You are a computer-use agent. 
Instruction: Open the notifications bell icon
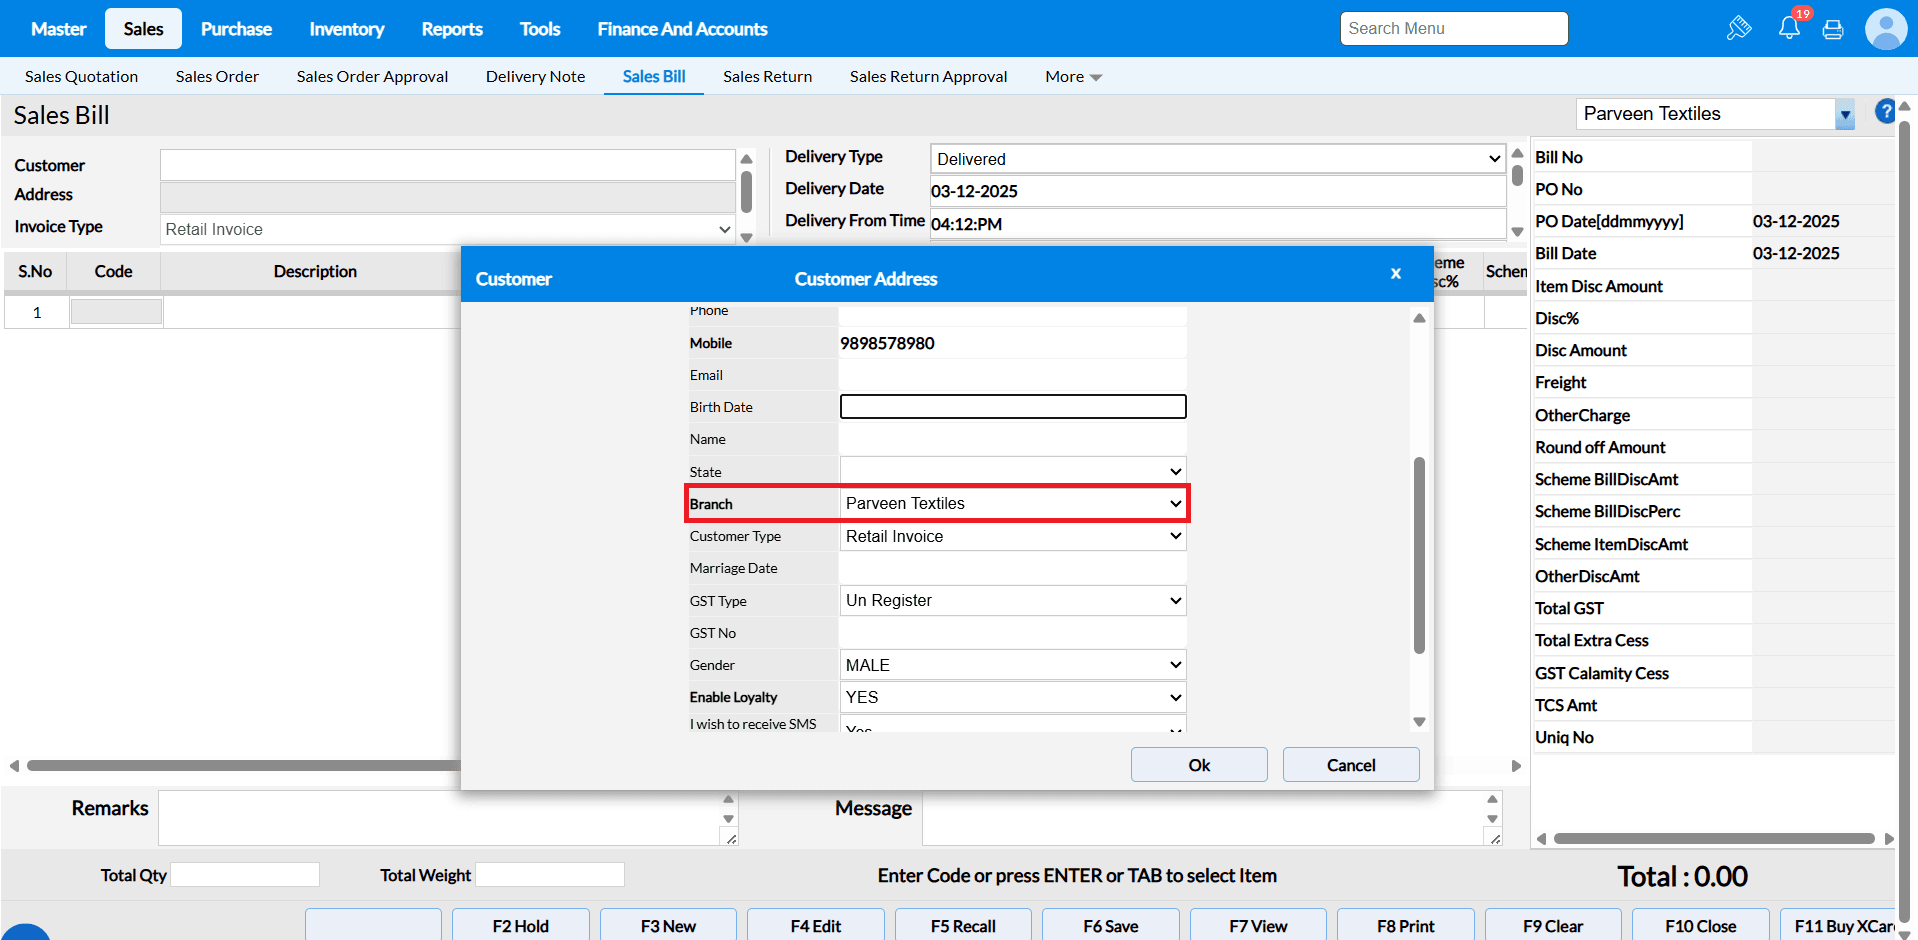(1789, 28)
